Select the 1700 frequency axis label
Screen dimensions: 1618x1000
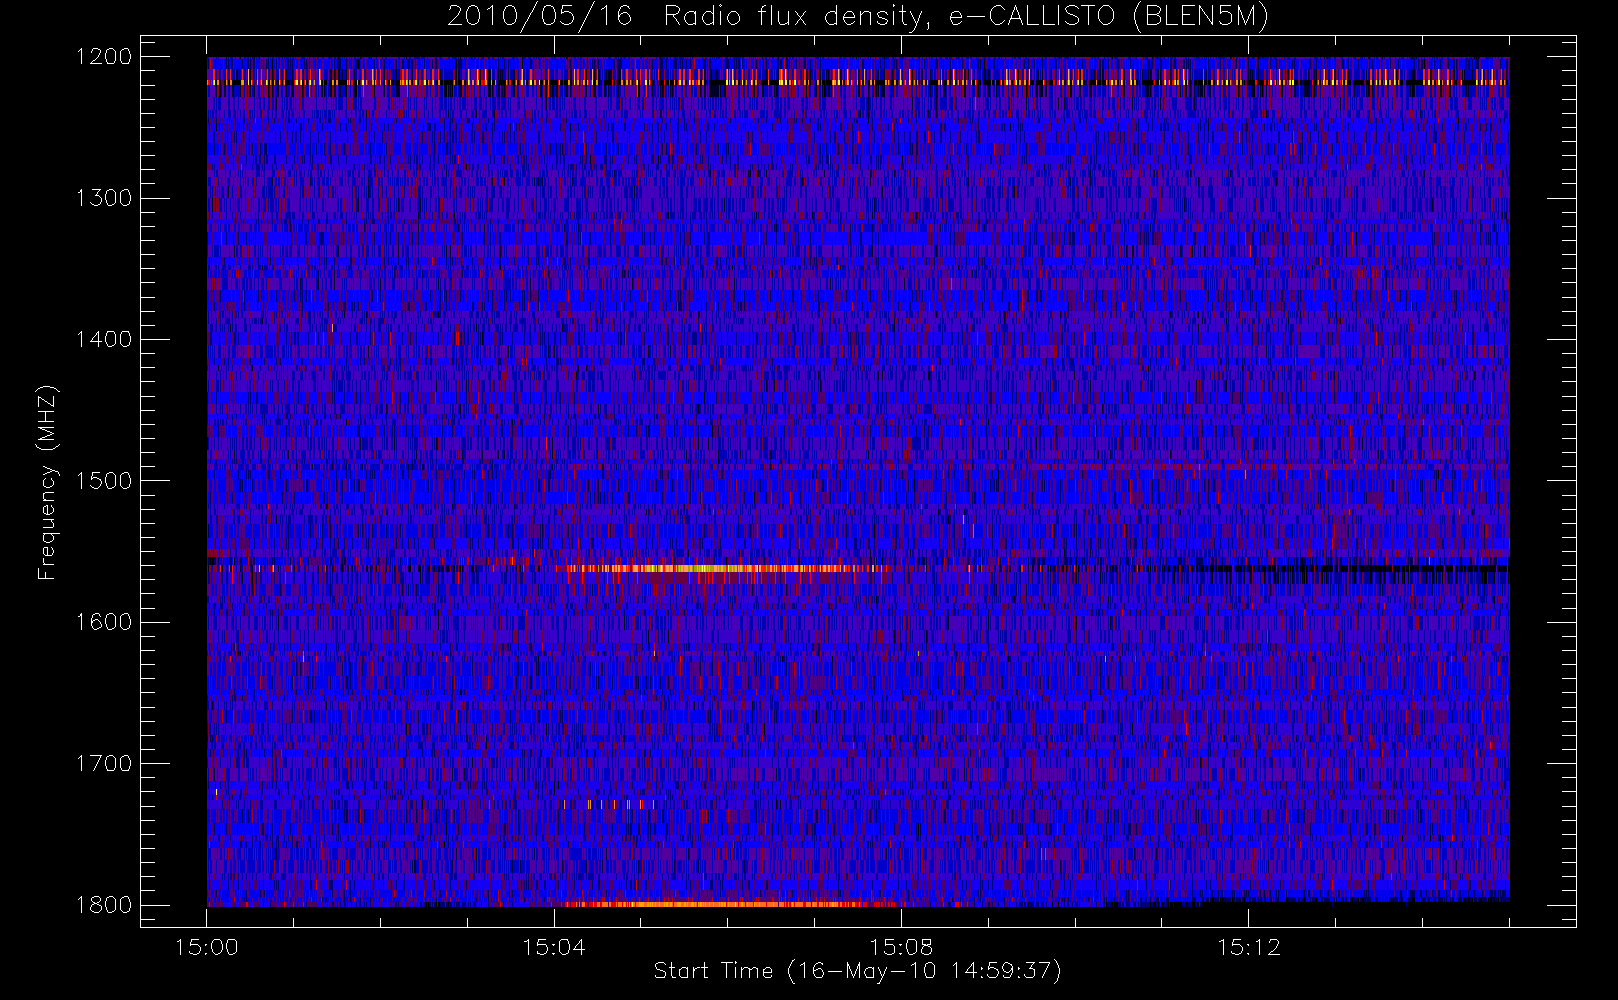pos(104,763)
